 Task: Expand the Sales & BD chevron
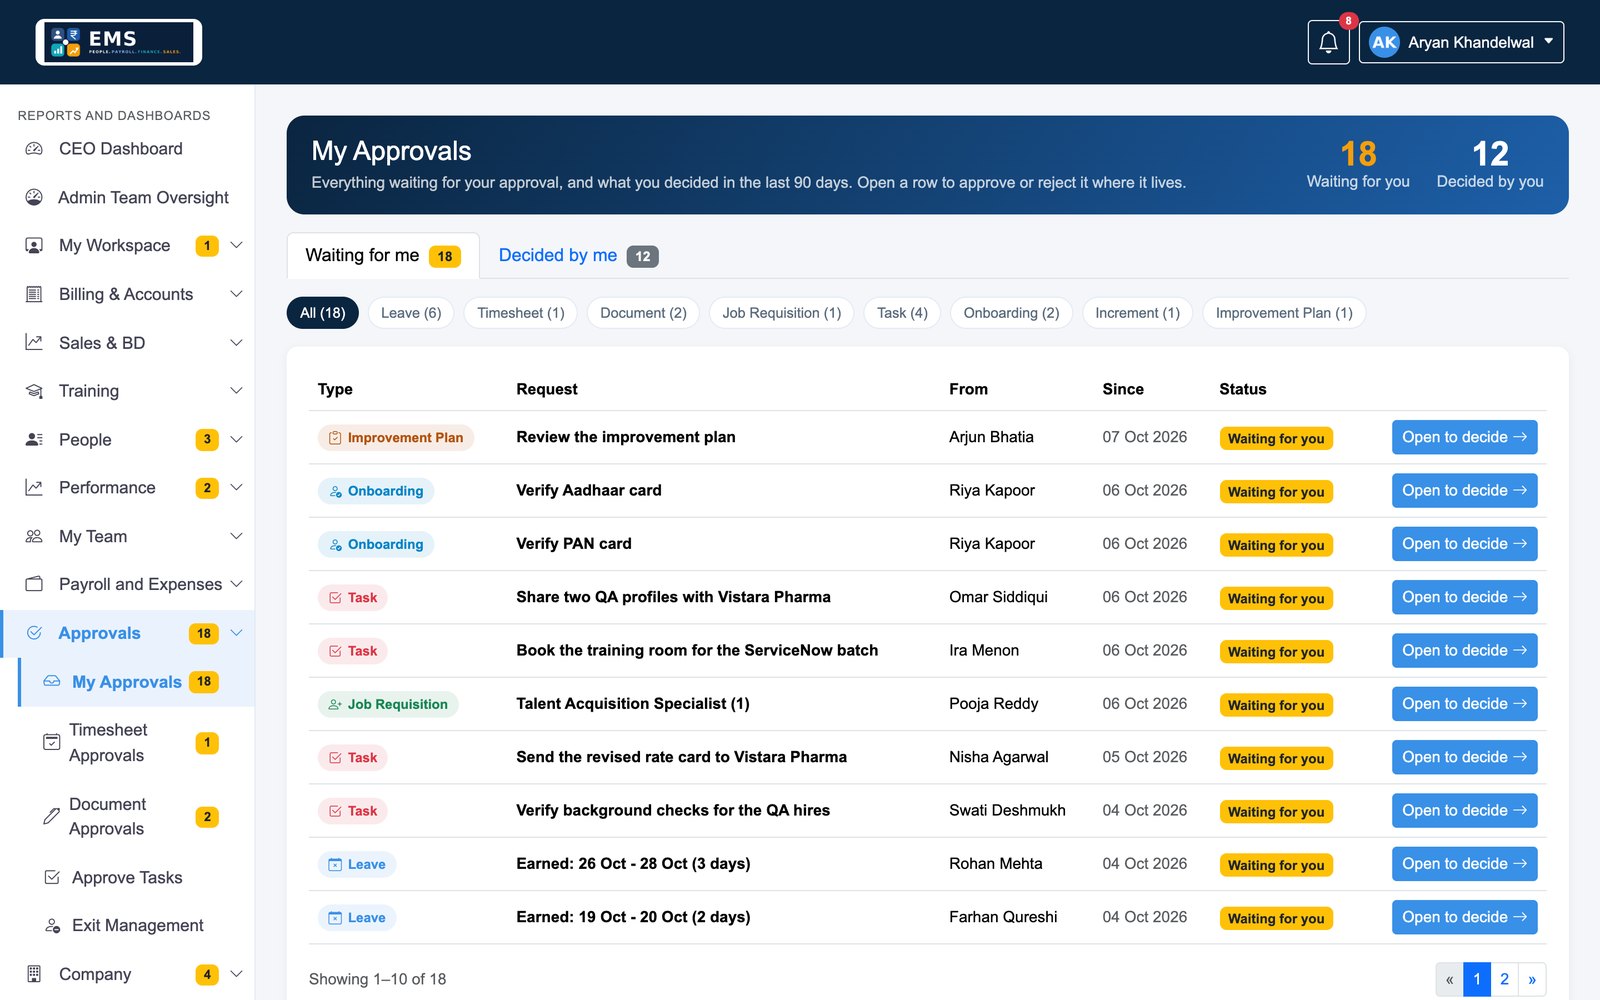237,343
